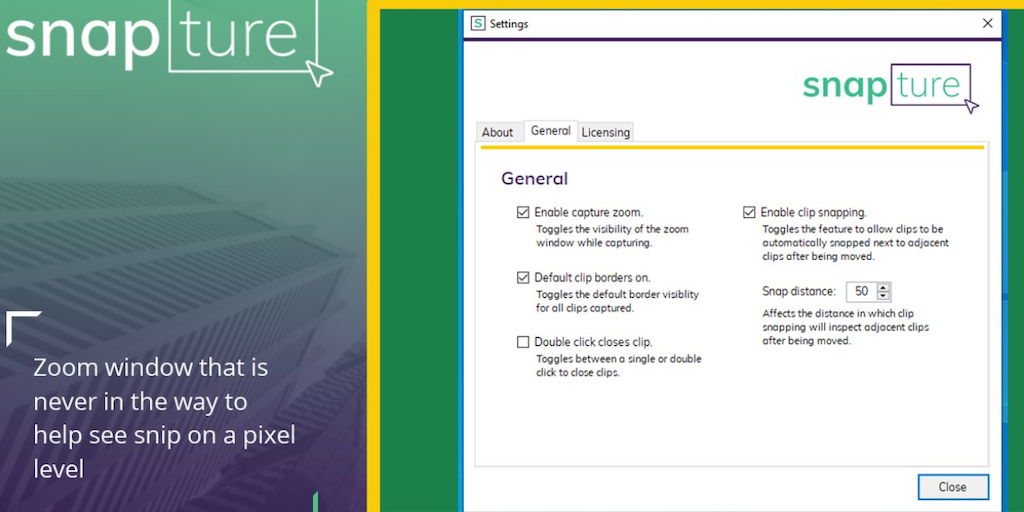Click the Snapture app icon in title bar
Screen dimensions: 1024x512
pyautogui.click(x=478, y=24)
